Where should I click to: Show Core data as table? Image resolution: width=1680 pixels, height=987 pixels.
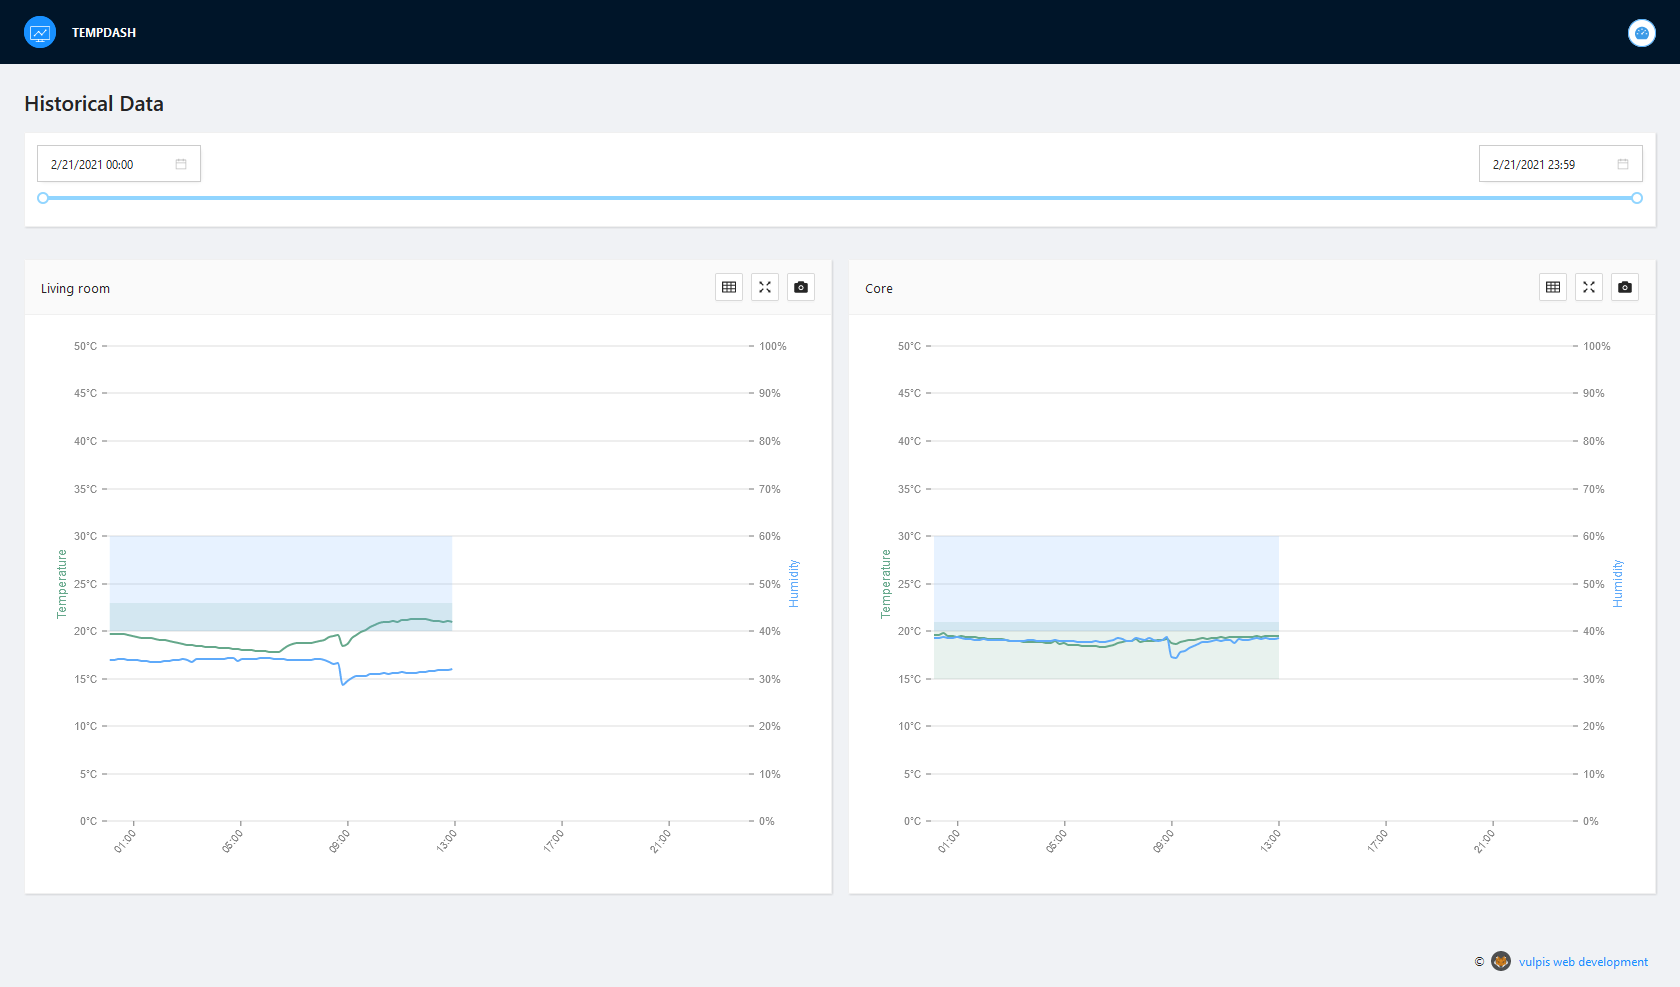(x=1553, y=287)
